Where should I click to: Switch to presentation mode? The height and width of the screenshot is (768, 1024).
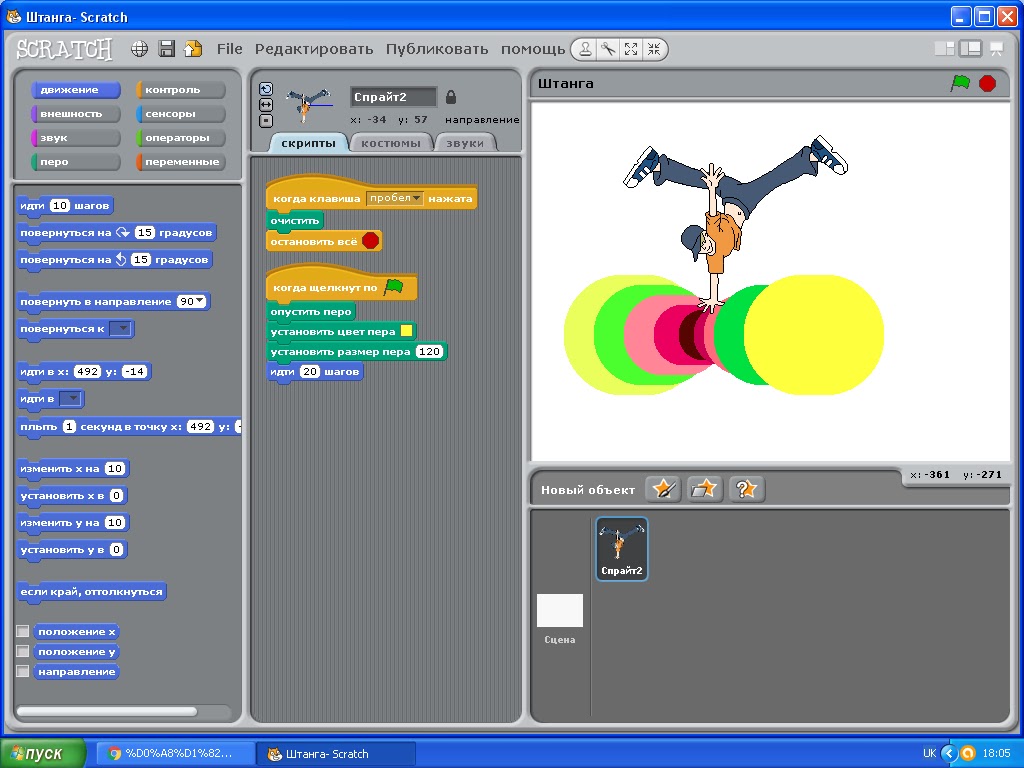(x=997, y=49)
